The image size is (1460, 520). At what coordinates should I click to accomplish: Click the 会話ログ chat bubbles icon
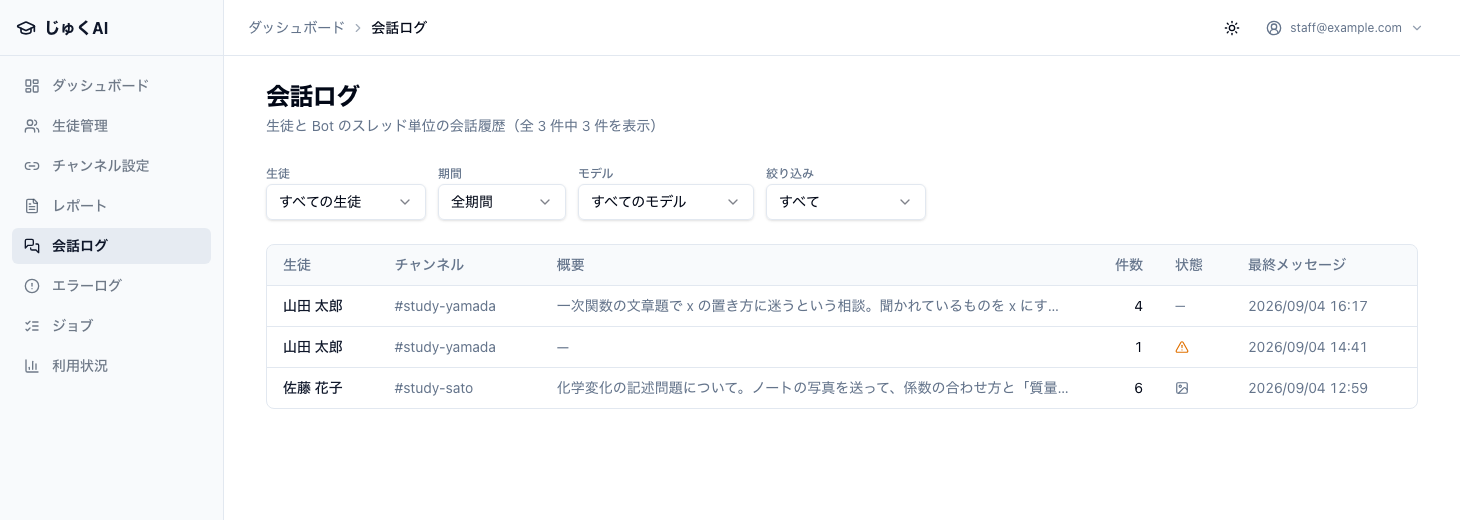(32, 246)
